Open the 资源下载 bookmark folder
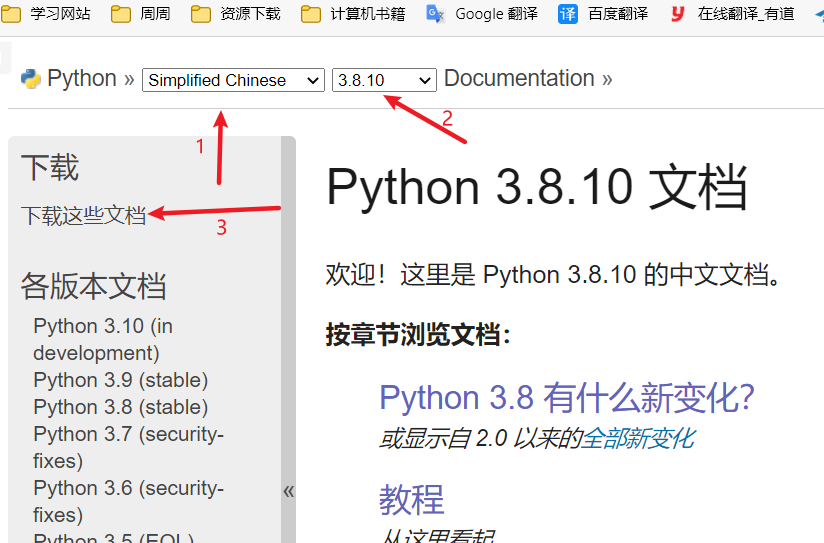This screenshot has height=543, width=824. point(235,14)
